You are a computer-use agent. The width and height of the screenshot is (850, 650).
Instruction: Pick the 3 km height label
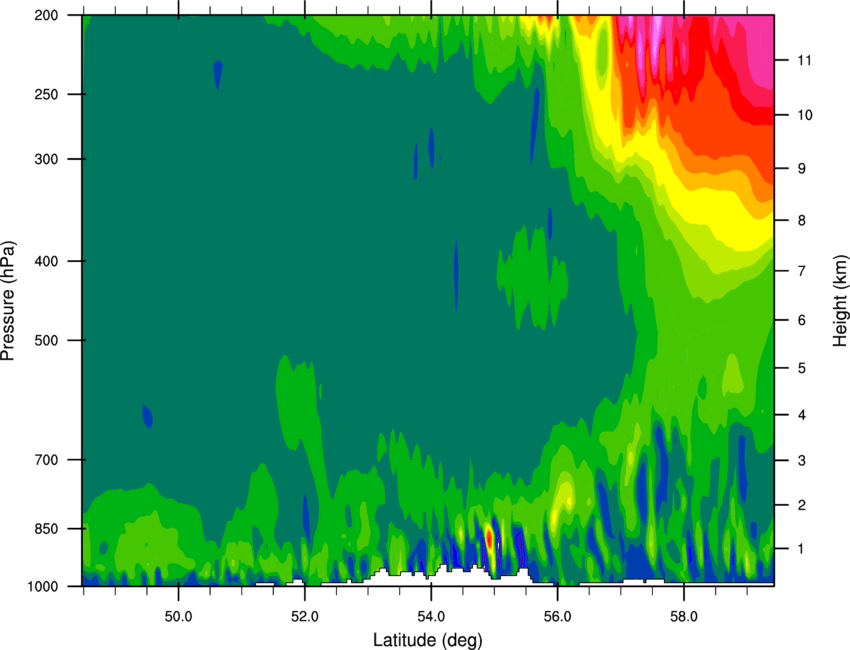(x=802, y=460)
